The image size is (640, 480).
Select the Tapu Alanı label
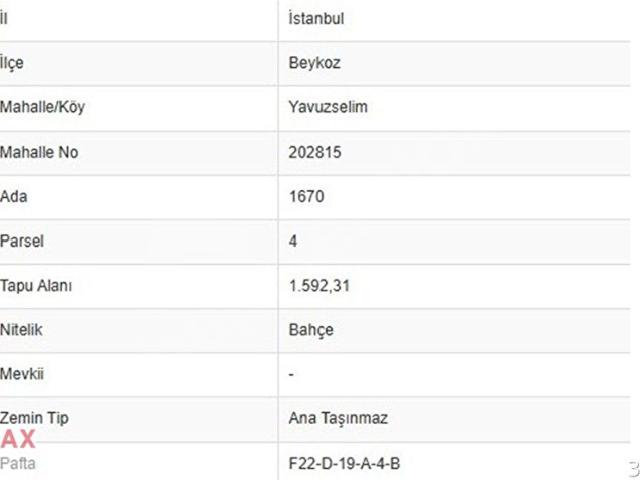point(36,285)
